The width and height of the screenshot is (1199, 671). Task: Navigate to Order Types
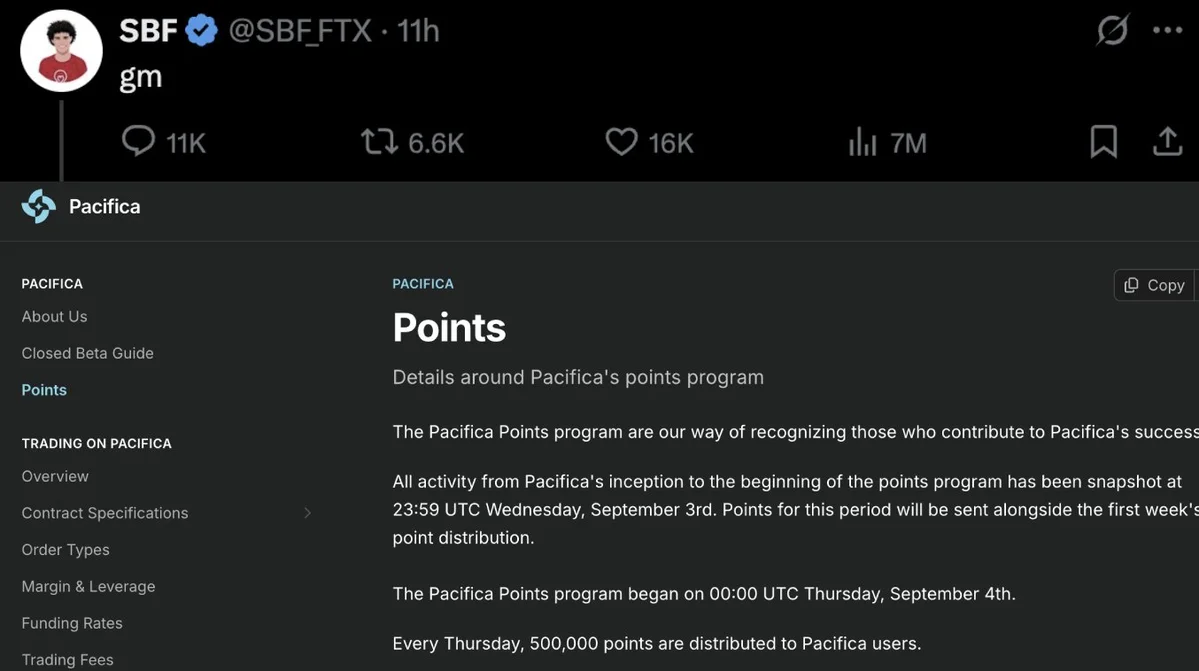pyautogui.click(x=65, y=550)
